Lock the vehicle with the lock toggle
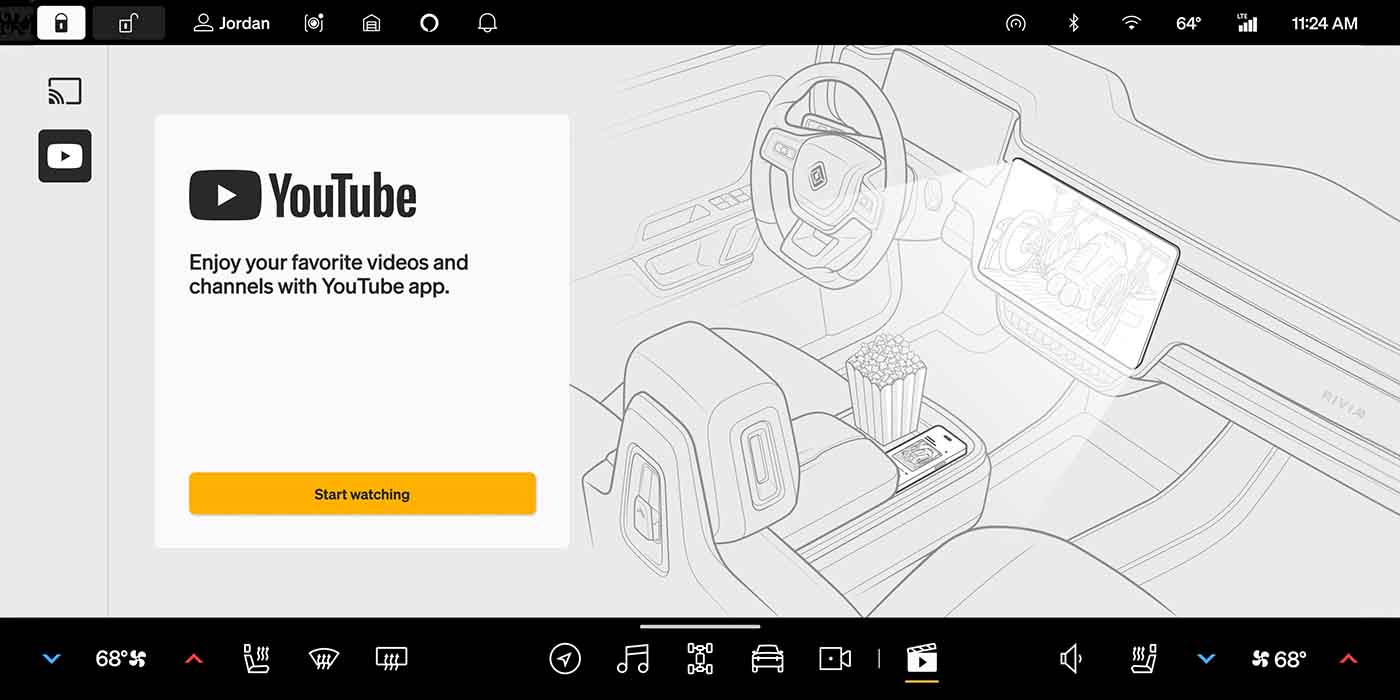This screenshot has height=700, width=1400. tap(61, 23)
